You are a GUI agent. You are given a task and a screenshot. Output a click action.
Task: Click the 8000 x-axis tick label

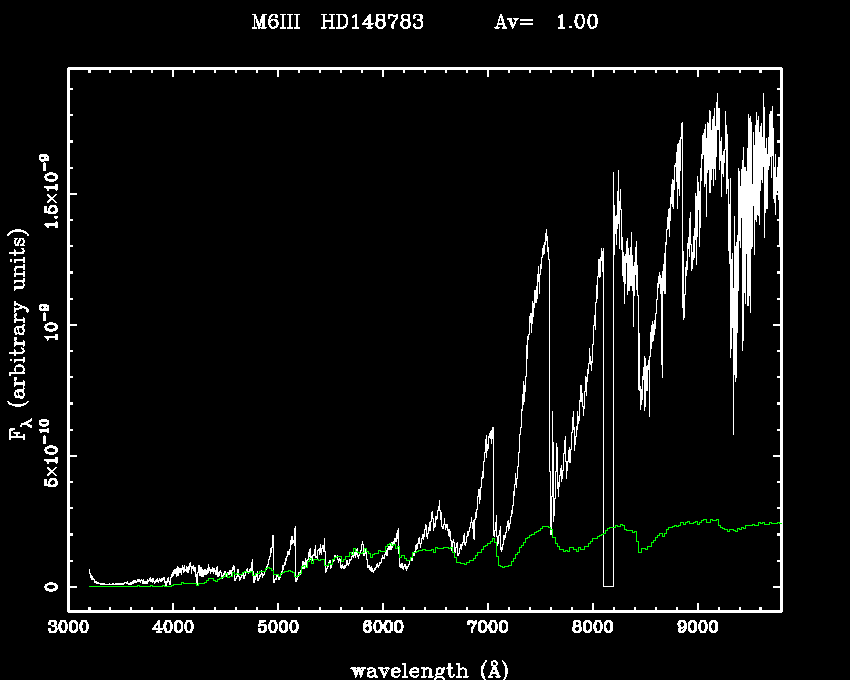592,629
